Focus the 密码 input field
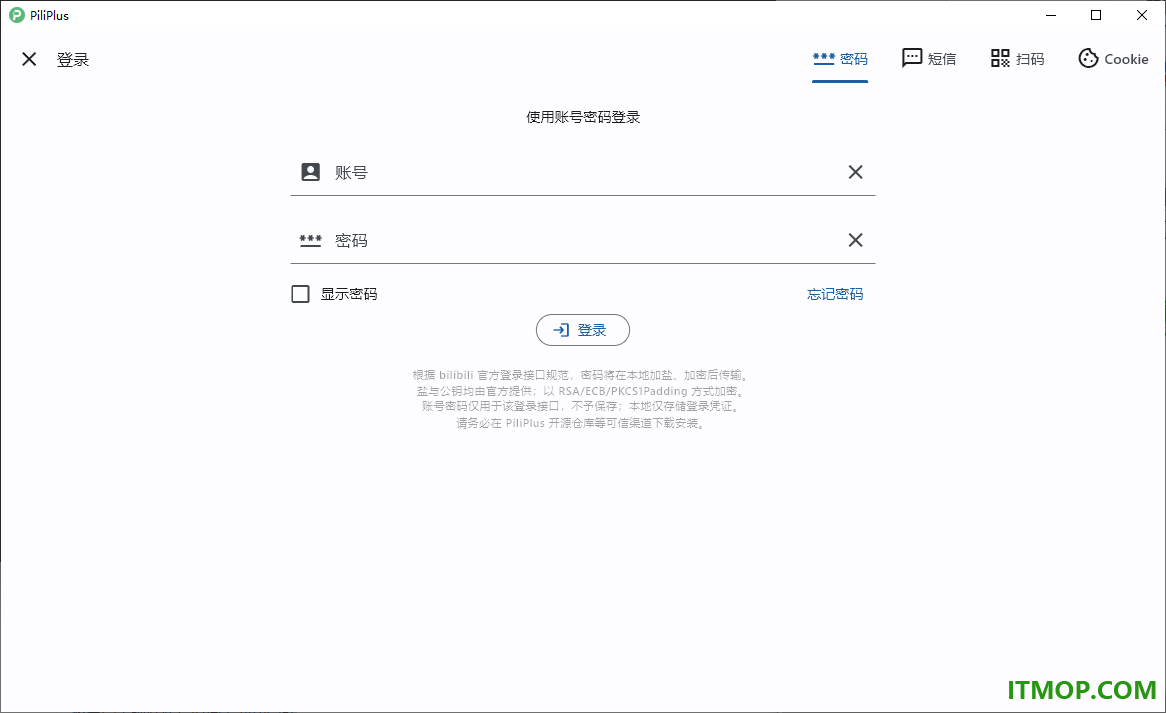 coord(582,240)
